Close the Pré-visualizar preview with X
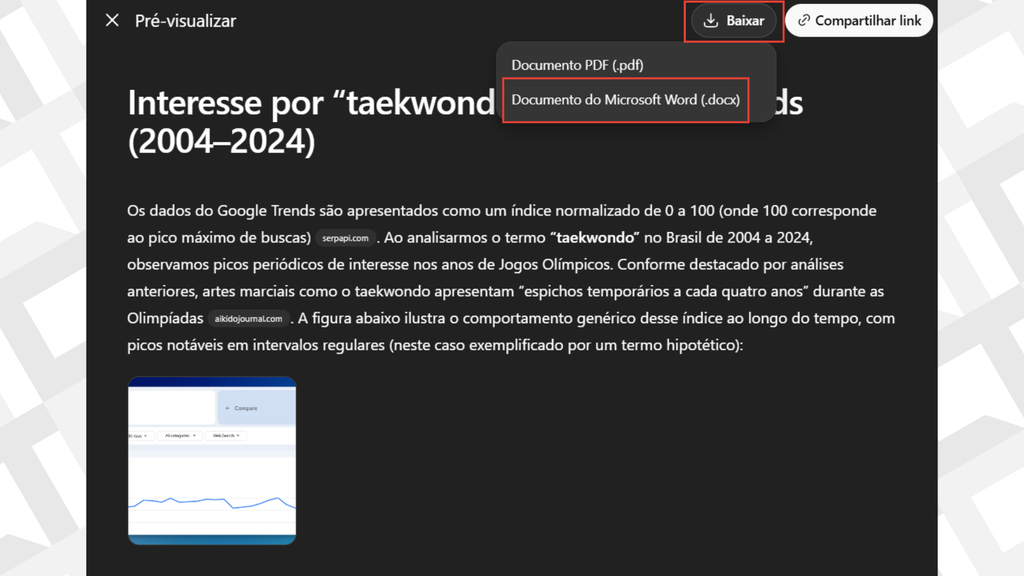 point(112,20)
